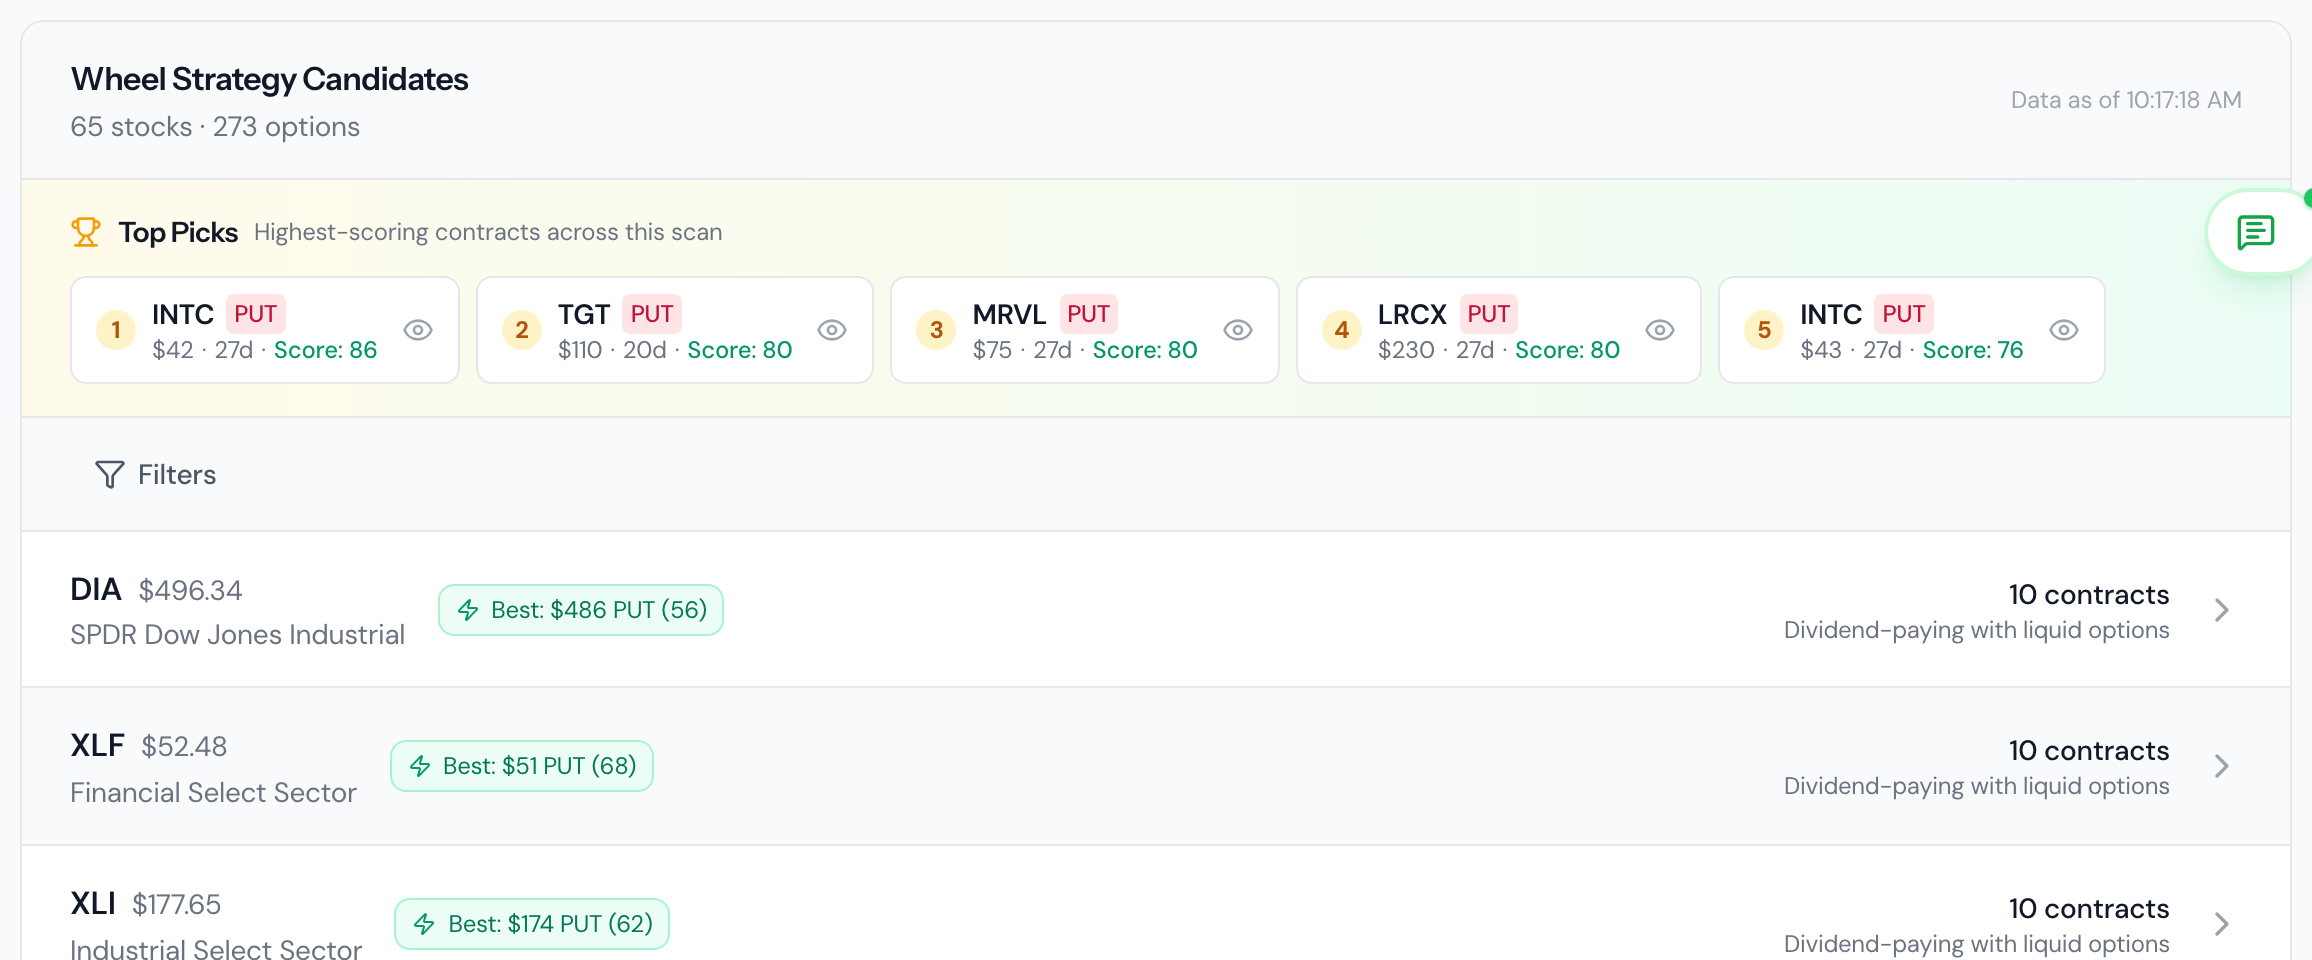Image resolution: width=2312 pixels, height=960 pixels.
Task: Click Financial Select Sector name
Action: tap(214, 793)
